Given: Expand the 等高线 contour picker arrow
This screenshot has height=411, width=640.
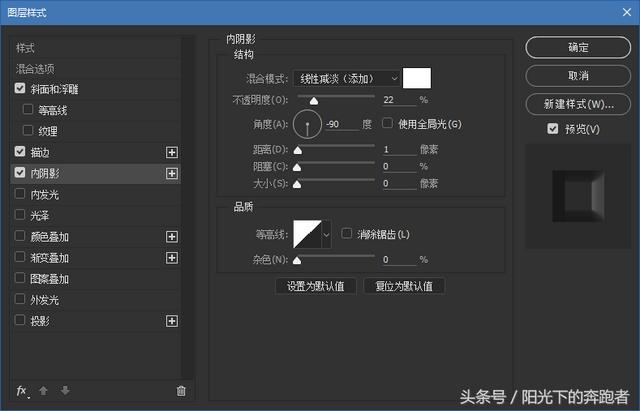Looking at the screenshot, I should tap(326, 235).
